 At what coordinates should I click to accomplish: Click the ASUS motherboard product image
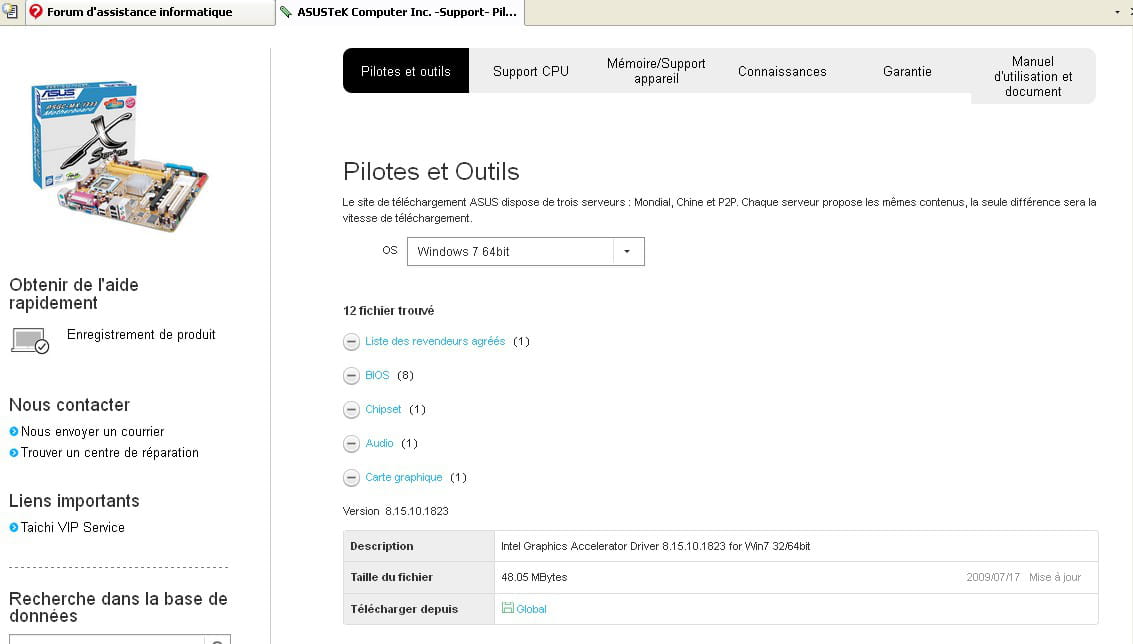119,155
